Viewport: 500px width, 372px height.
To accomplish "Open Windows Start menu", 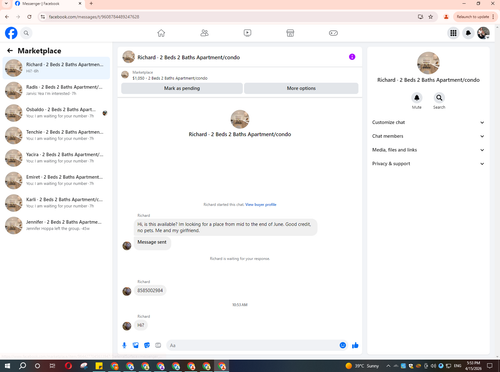I will (x=7, y=366).
